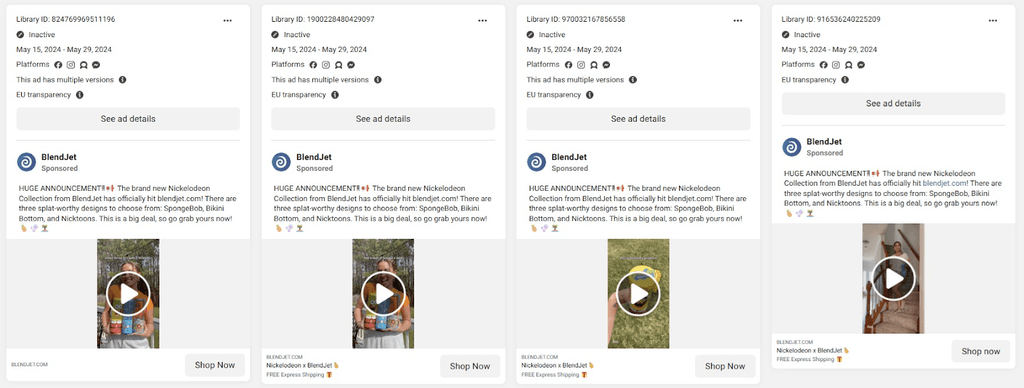
Task: Click Audience Network icon in ad 916536240225209
Action: click(x=848, y=65)
